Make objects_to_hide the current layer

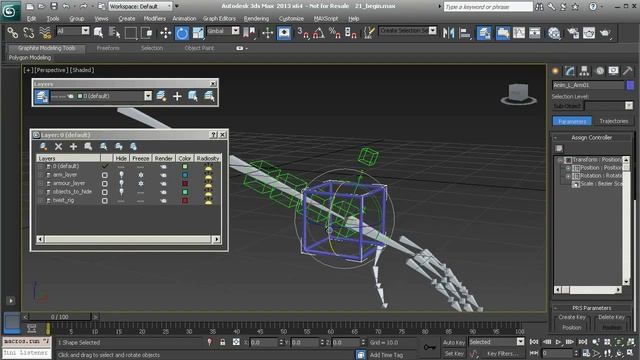(105, 192)
